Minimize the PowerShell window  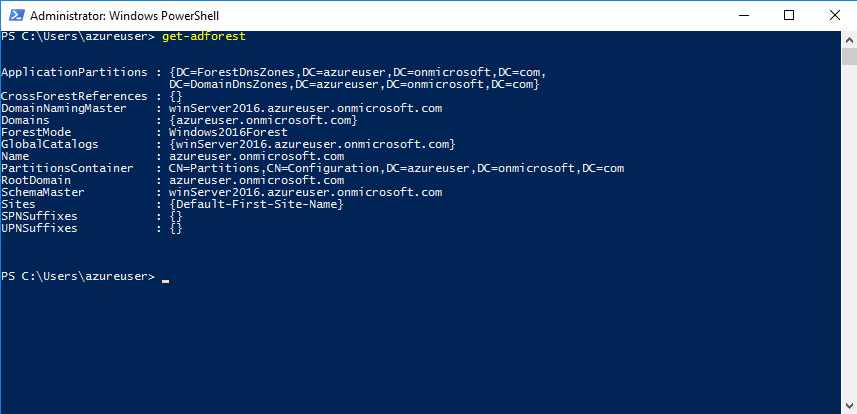tap(743, 15)
